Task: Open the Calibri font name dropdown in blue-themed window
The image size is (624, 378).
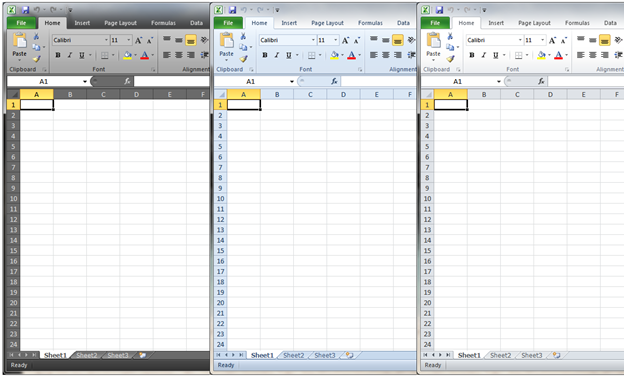Action: [x=313, y=40]
